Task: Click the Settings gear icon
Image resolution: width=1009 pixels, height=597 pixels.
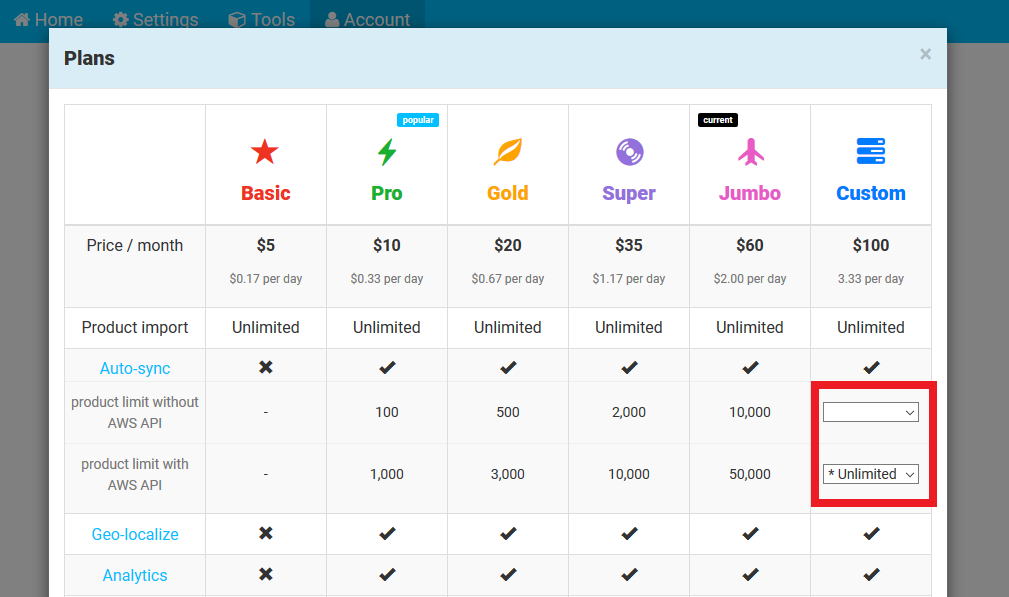Action: pyautogui.click(x=120, y=19)
